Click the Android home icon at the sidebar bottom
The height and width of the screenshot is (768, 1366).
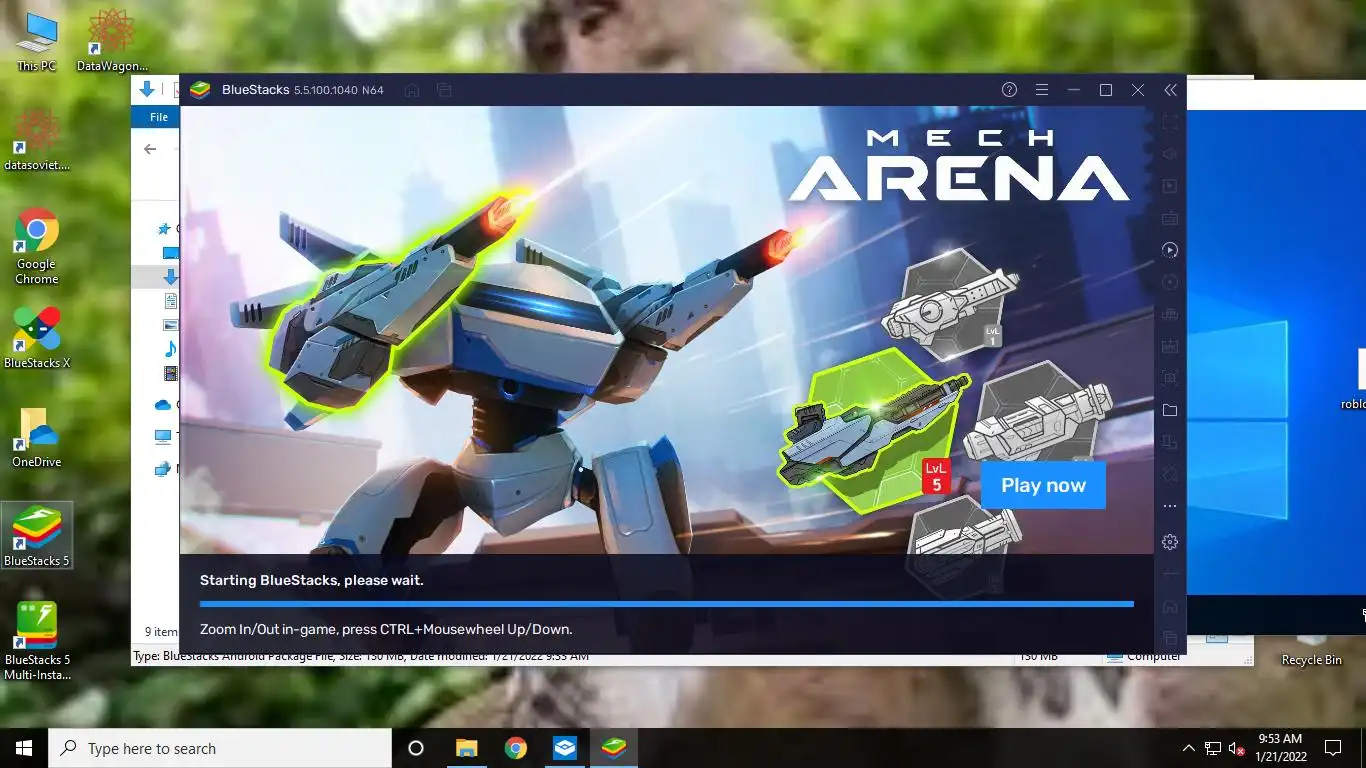pos(1170,606)
